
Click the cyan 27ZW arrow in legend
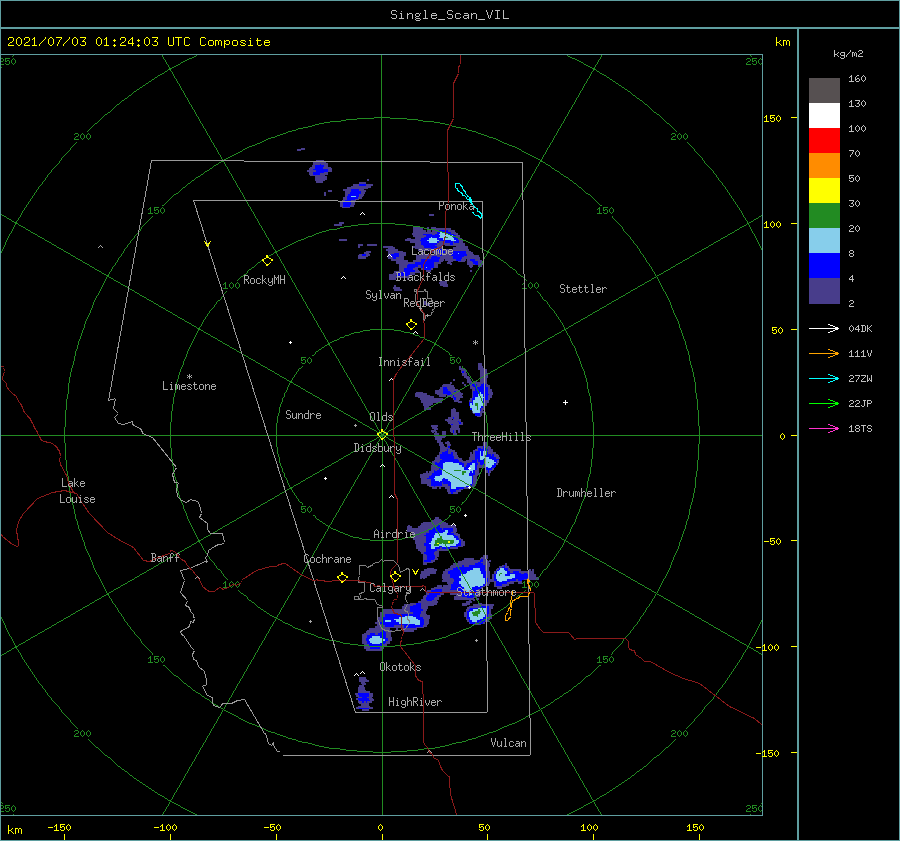(x=824, y=378)
